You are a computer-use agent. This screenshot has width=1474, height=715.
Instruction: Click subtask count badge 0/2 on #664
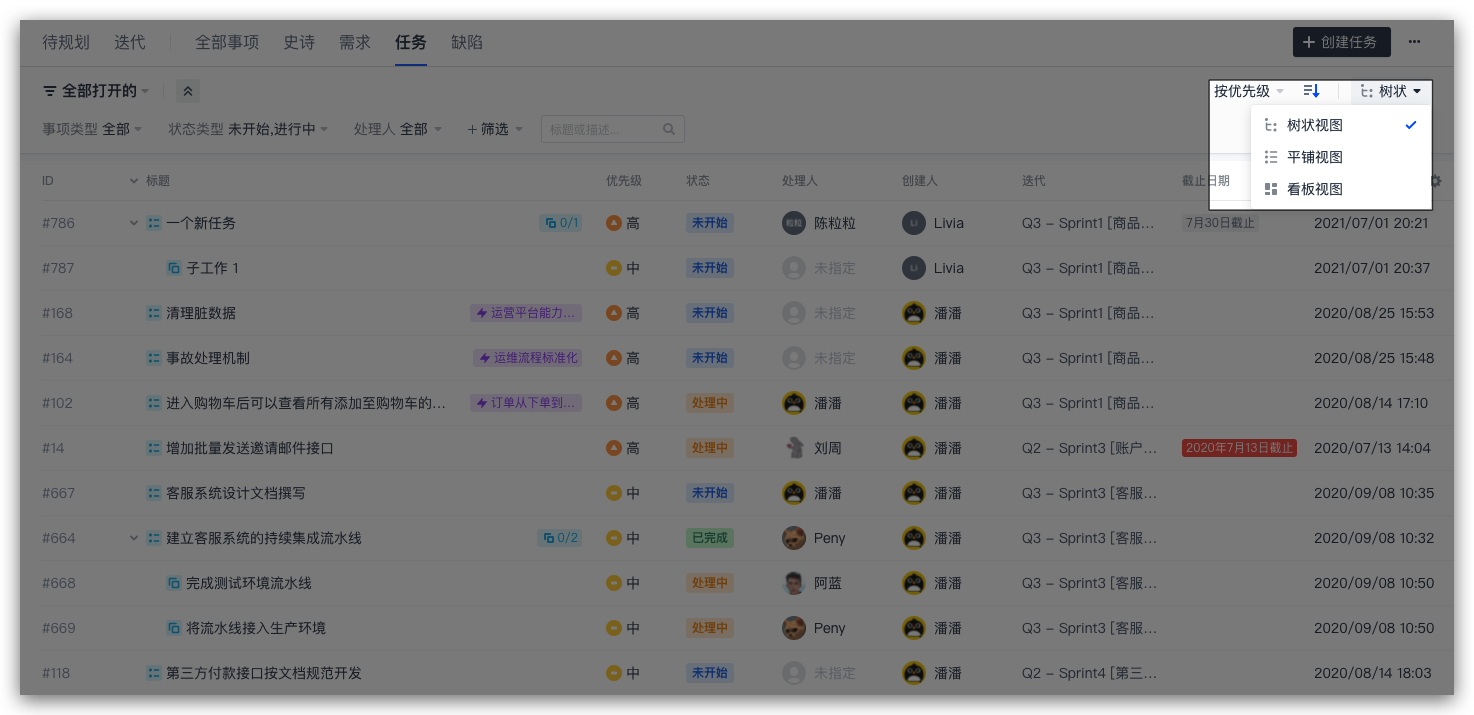[560, 538]
